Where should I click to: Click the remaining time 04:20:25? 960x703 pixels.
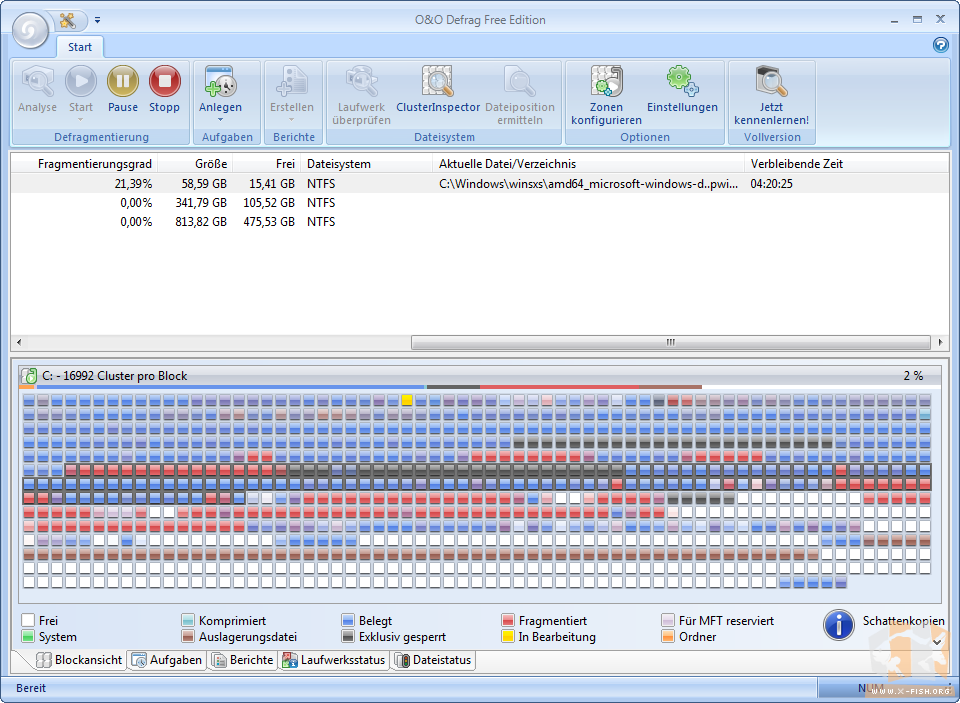(771, 184)
